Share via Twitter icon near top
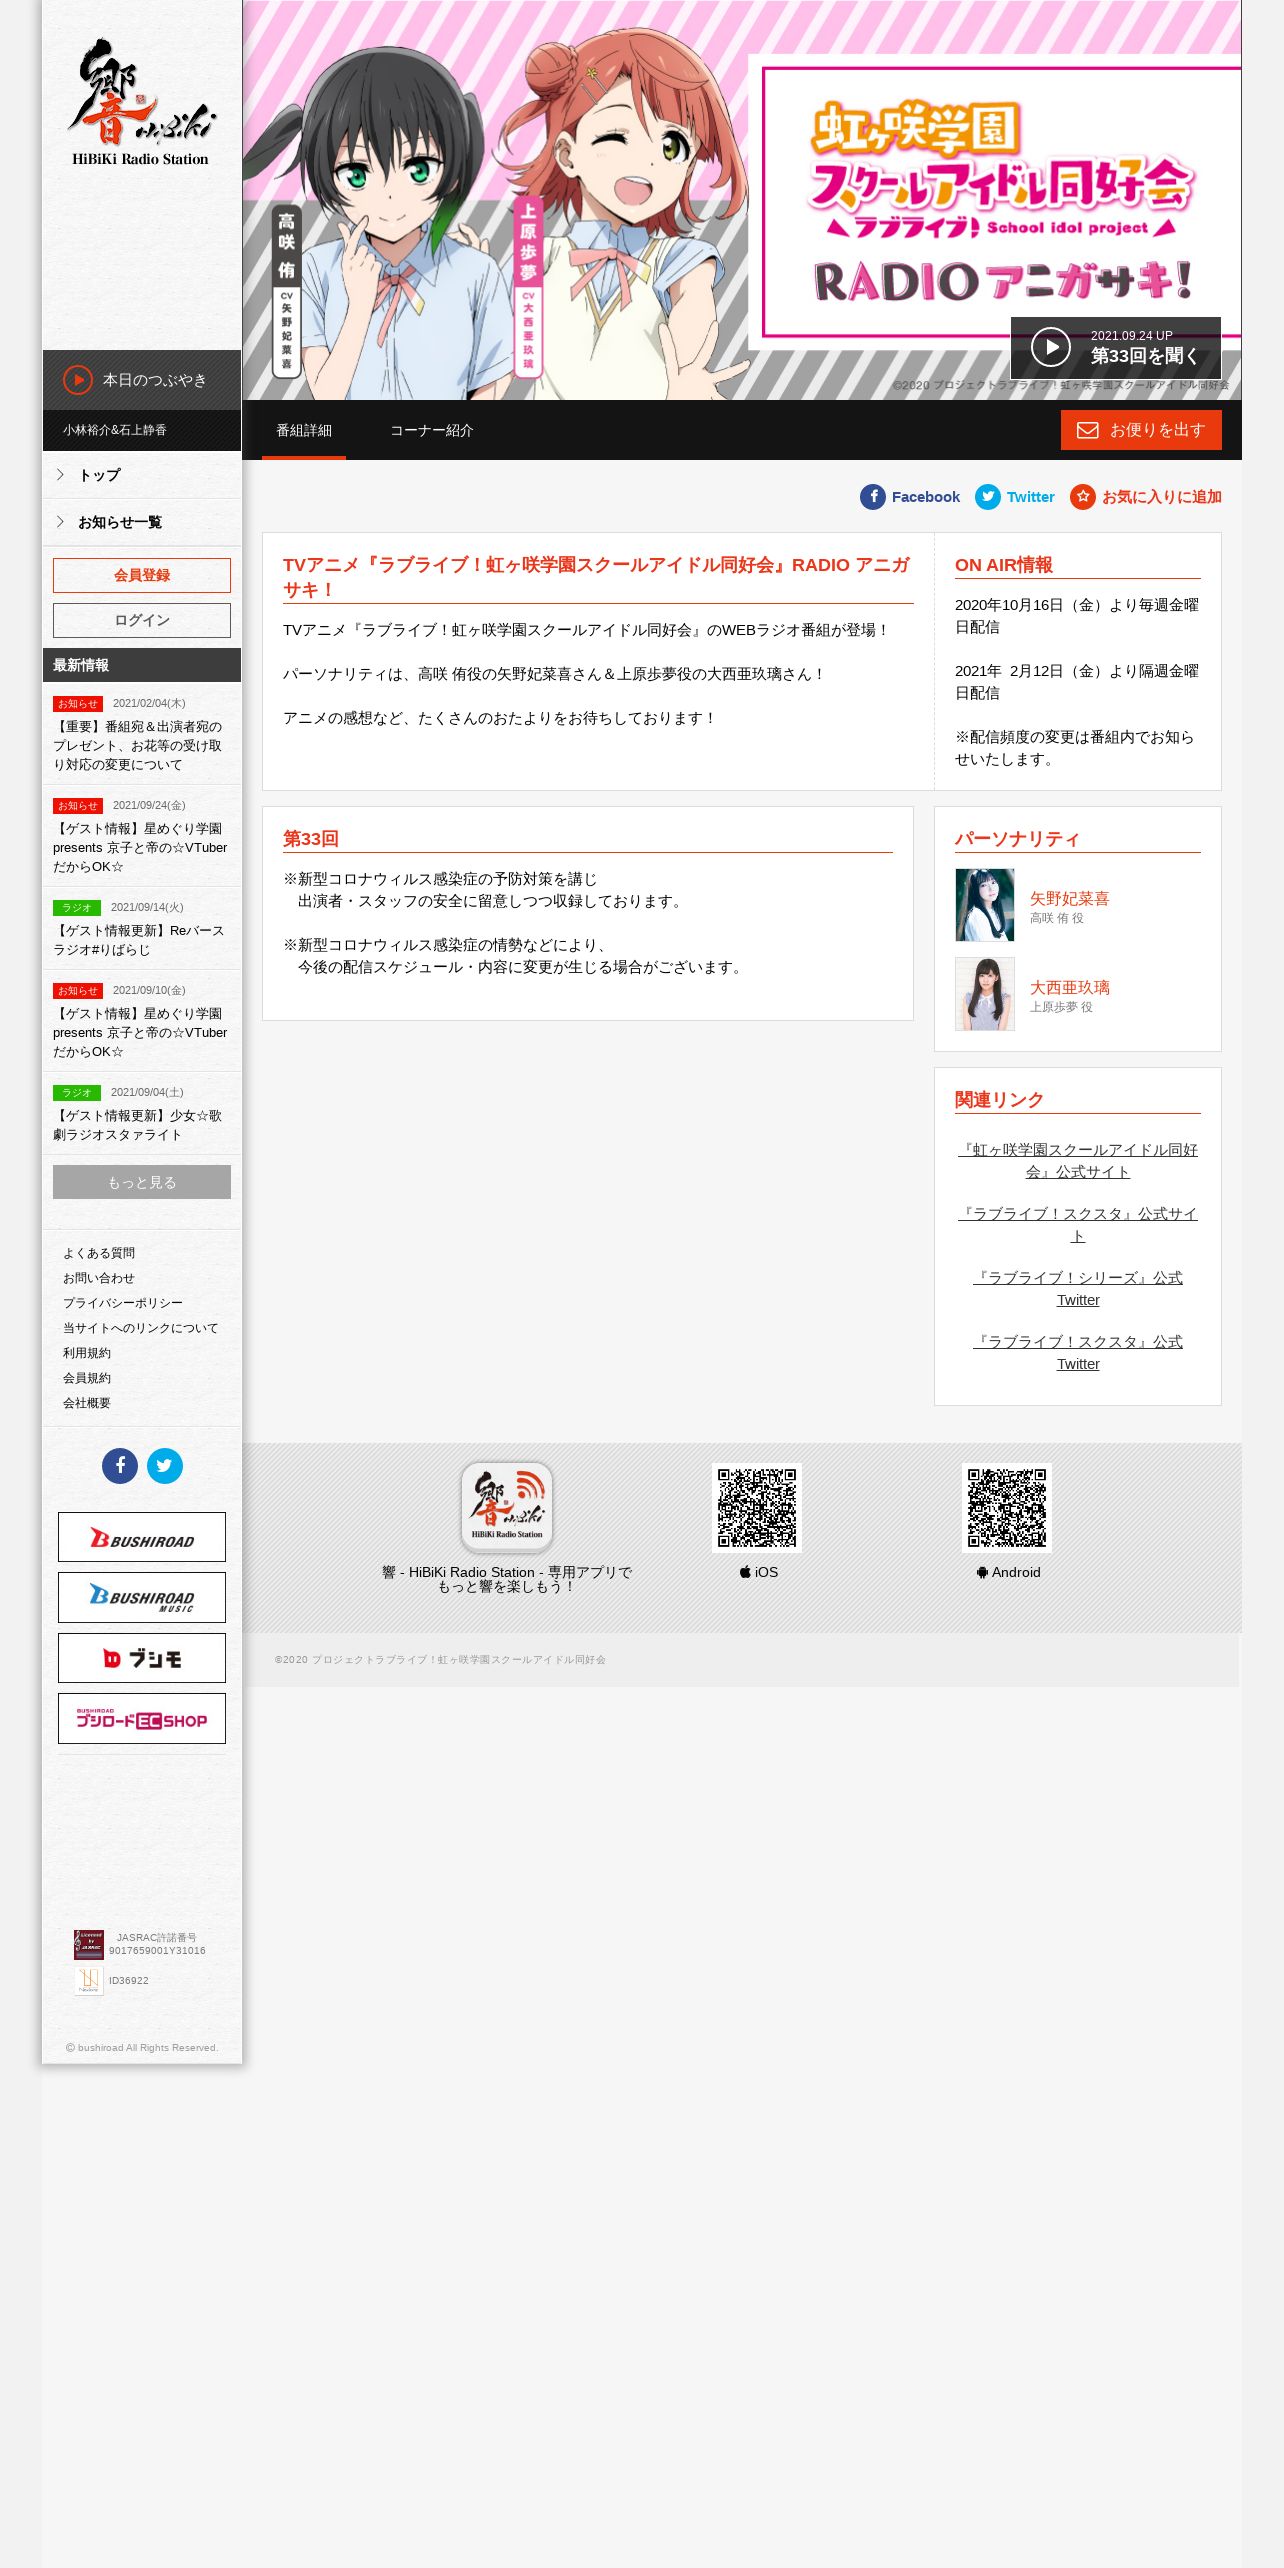 (988, 497)
